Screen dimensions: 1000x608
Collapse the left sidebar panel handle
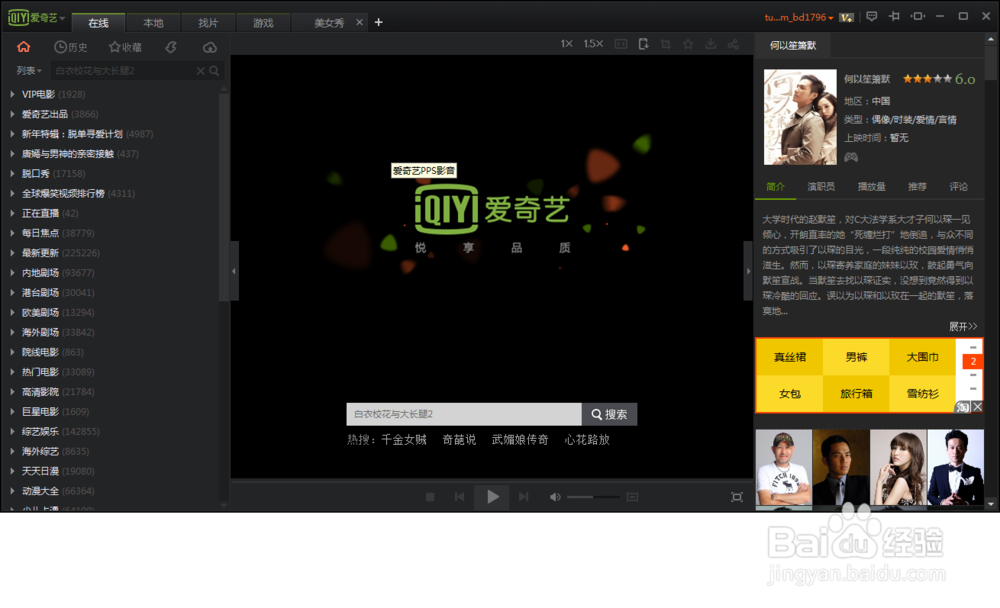coord(234,271)
